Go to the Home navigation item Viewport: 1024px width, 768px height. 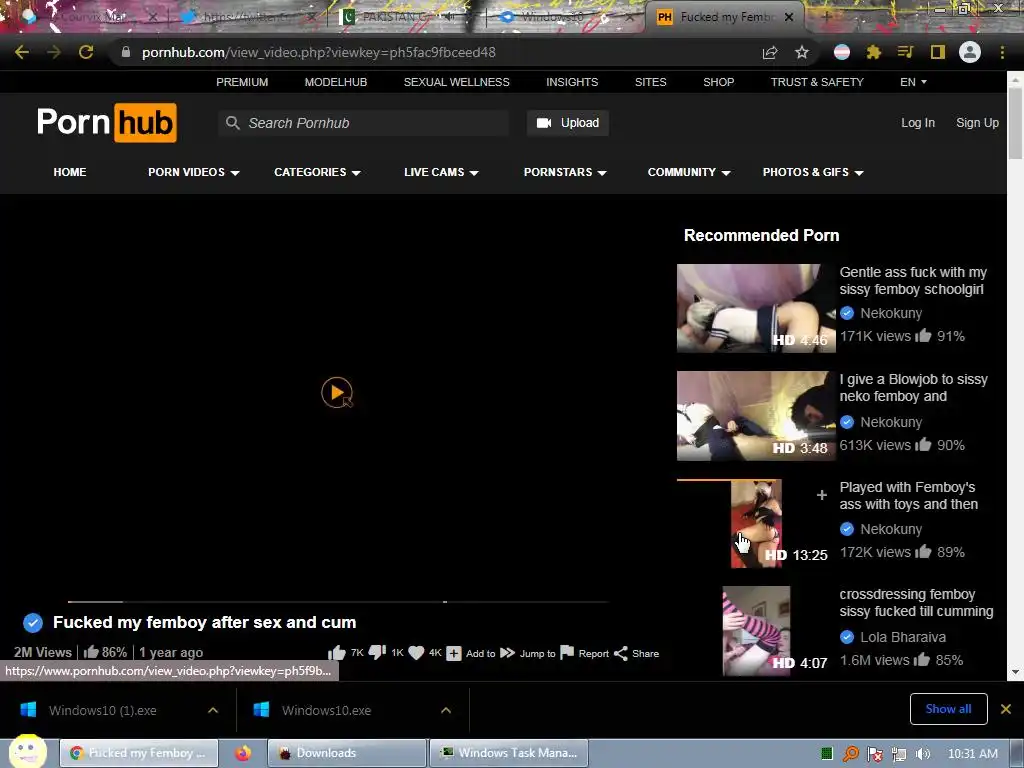(70, 172)
